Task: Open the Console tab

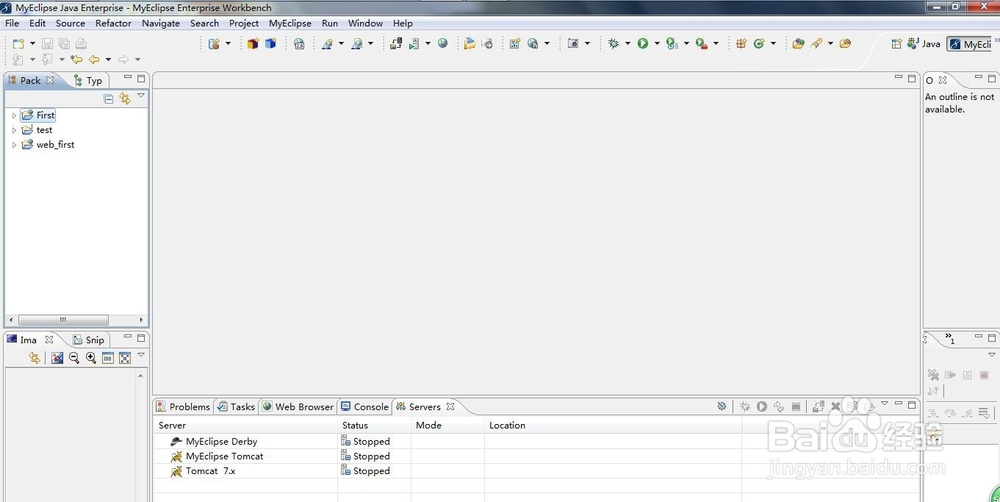Action: (x=365, y=406)
